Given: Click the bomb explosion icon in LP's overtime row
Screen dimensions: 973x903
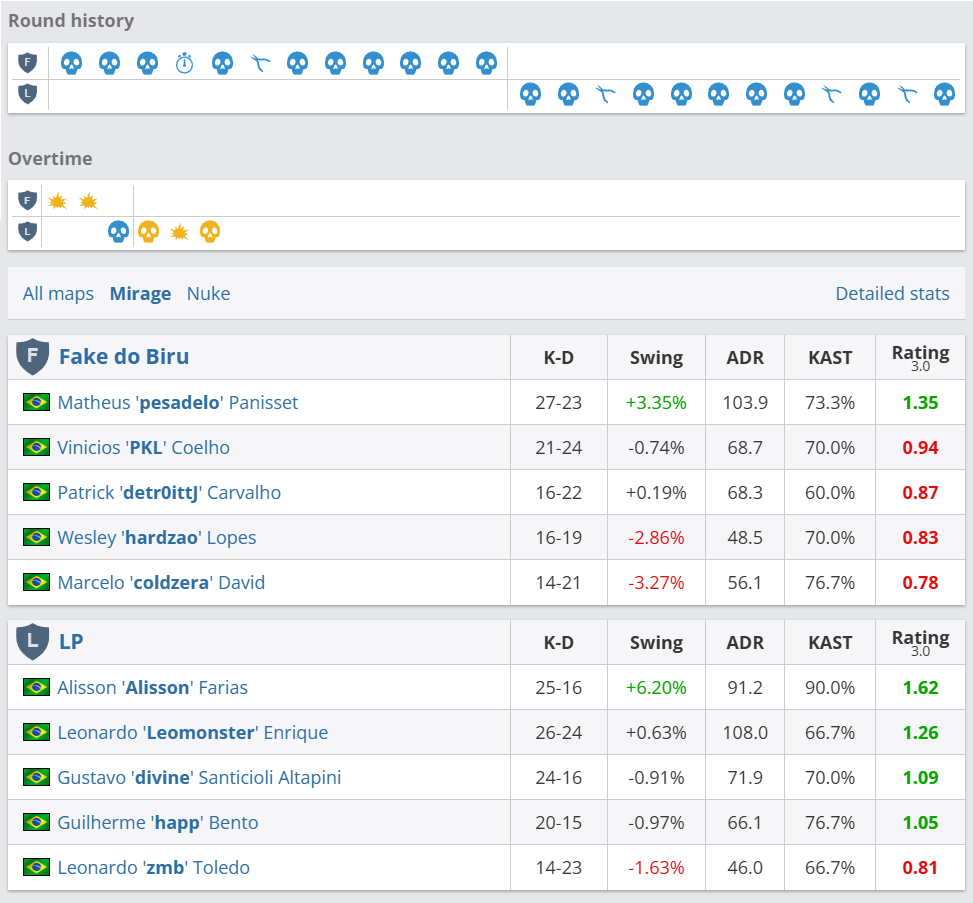Looking at the screenshot, I should point(179,232).
